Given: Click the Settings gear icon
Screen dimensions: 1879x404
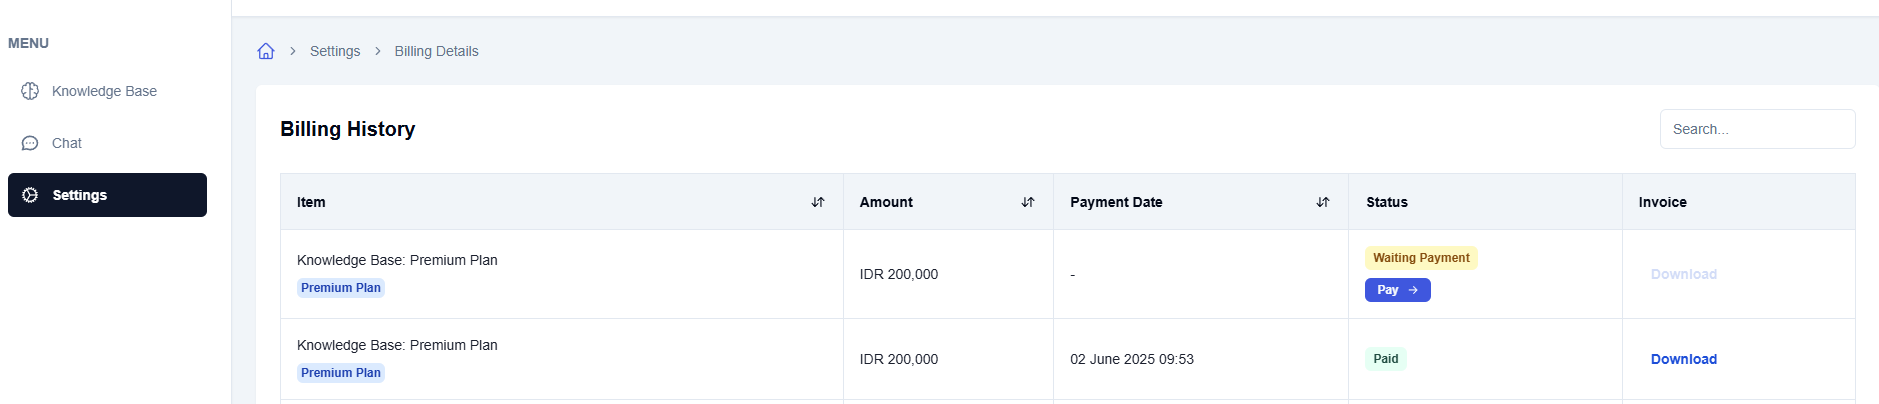Looking at the screenshot, I should point(30,195).
